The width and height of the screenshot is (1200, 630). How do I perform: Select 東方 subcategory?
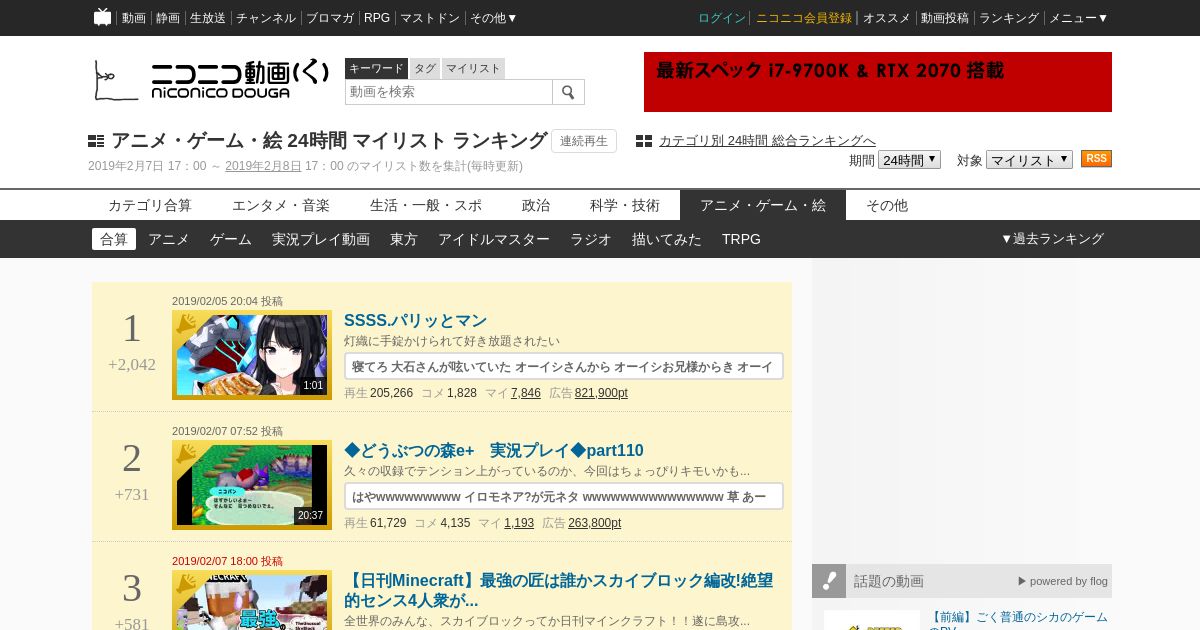pyautogui.click(x=404, y=239)
